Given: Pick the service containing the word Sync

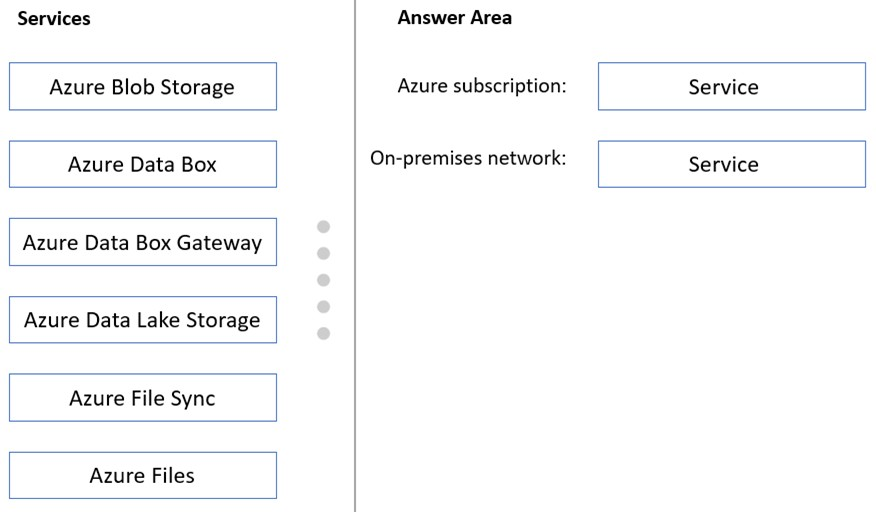Looking at the screenshot, I should [143, 397].
